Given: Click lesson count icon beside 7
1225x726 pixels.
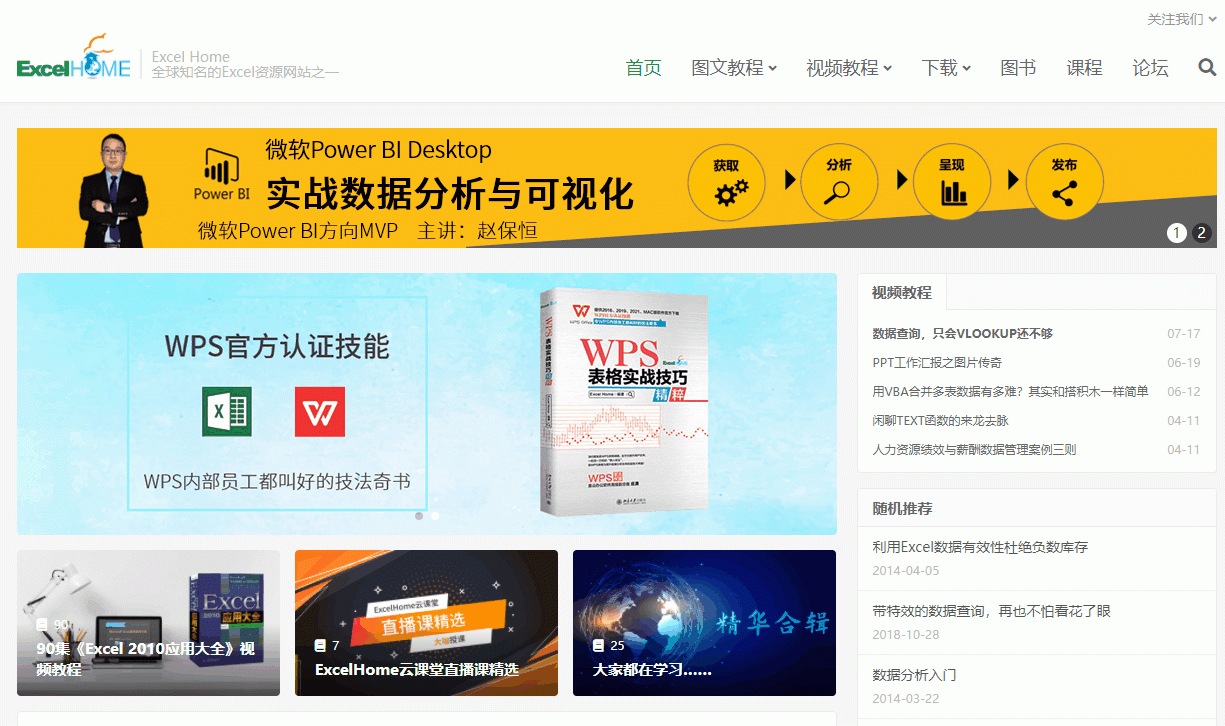Looking at the screenshot, I should (320, 645).
